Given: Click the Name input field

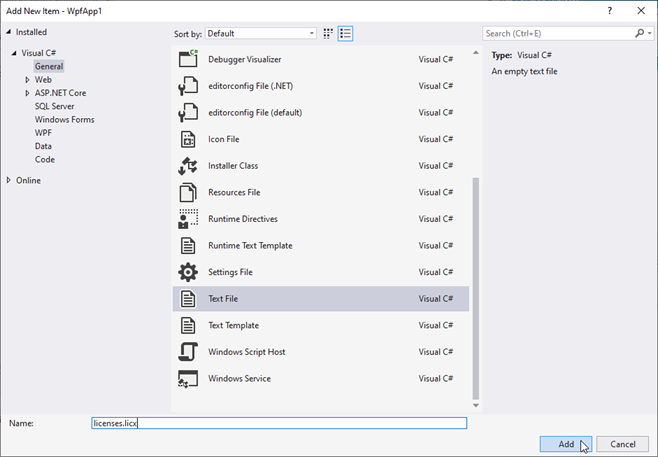Looking at the screenshot, I should point(278,423).
